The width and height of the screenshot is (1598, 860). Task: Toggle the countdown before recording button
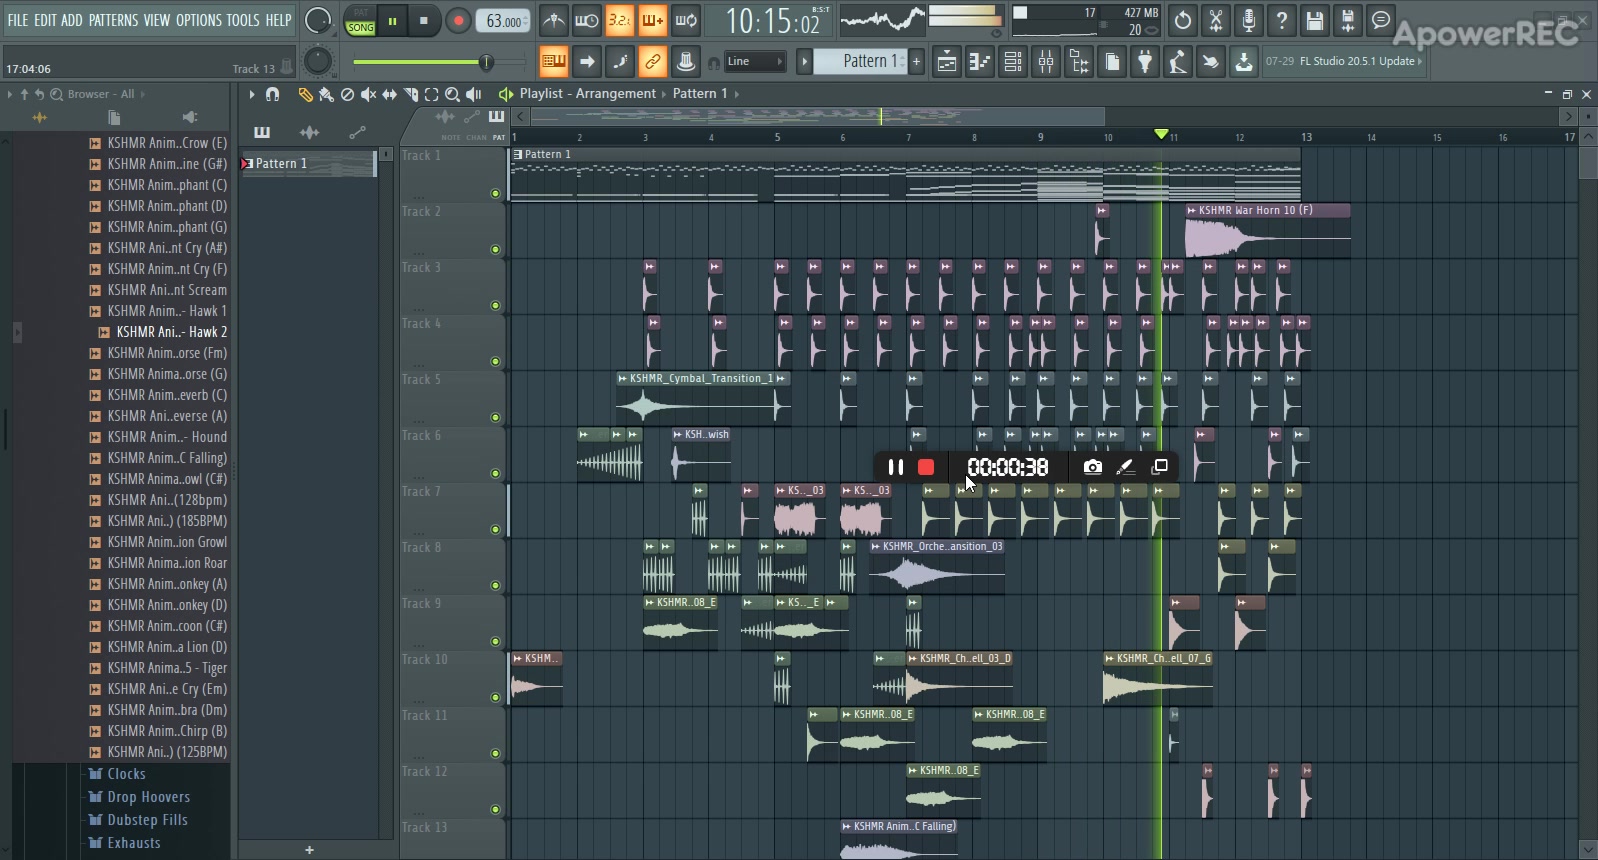point(620,20)
